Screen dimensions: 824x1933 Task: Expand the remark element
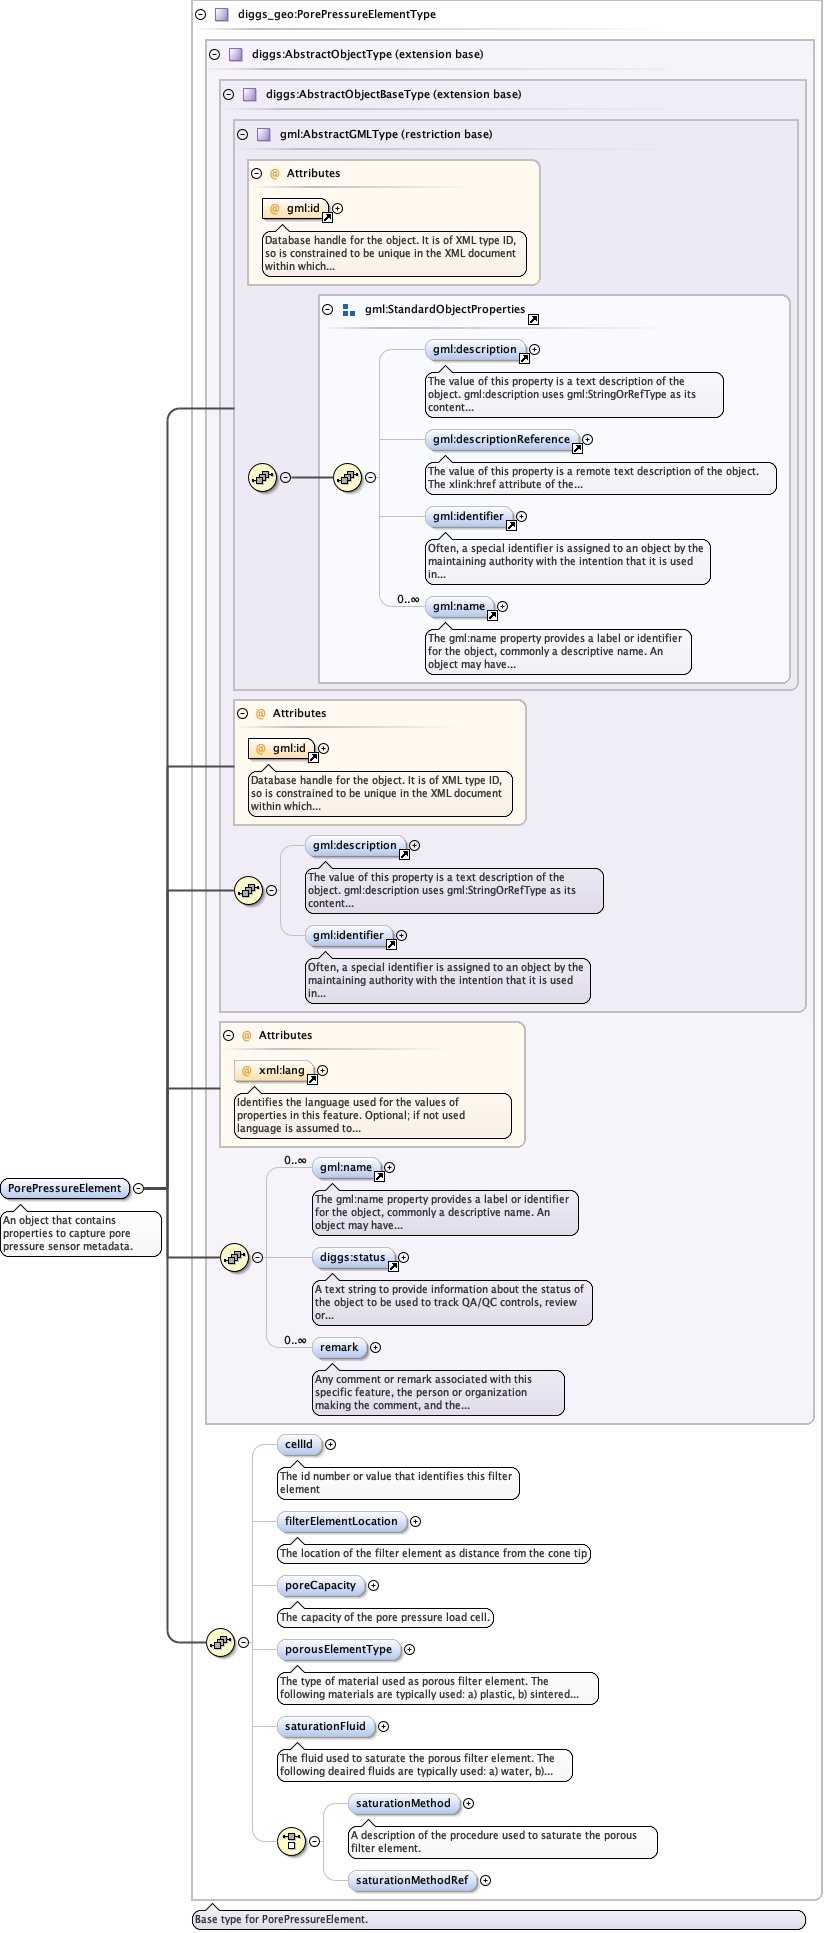376,1347
